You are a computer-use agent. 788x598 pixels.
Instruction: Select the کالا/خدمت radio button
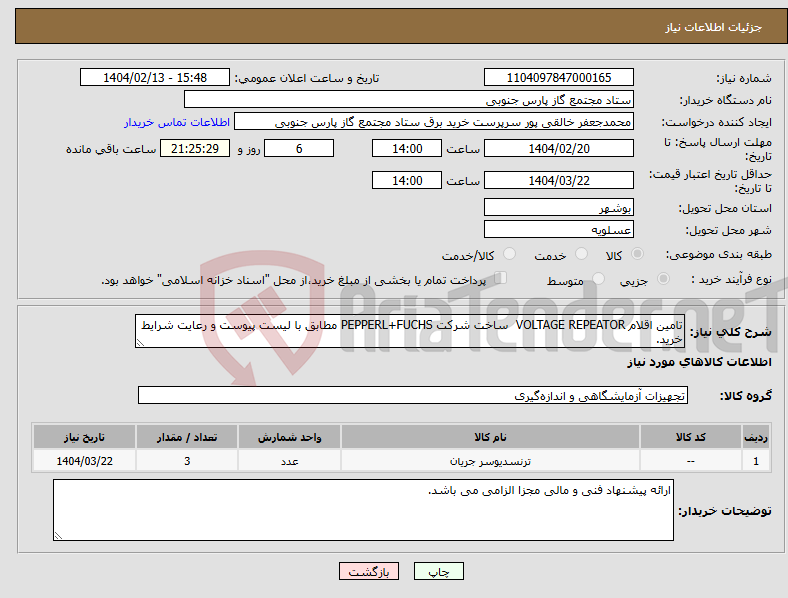click(510, 254)
